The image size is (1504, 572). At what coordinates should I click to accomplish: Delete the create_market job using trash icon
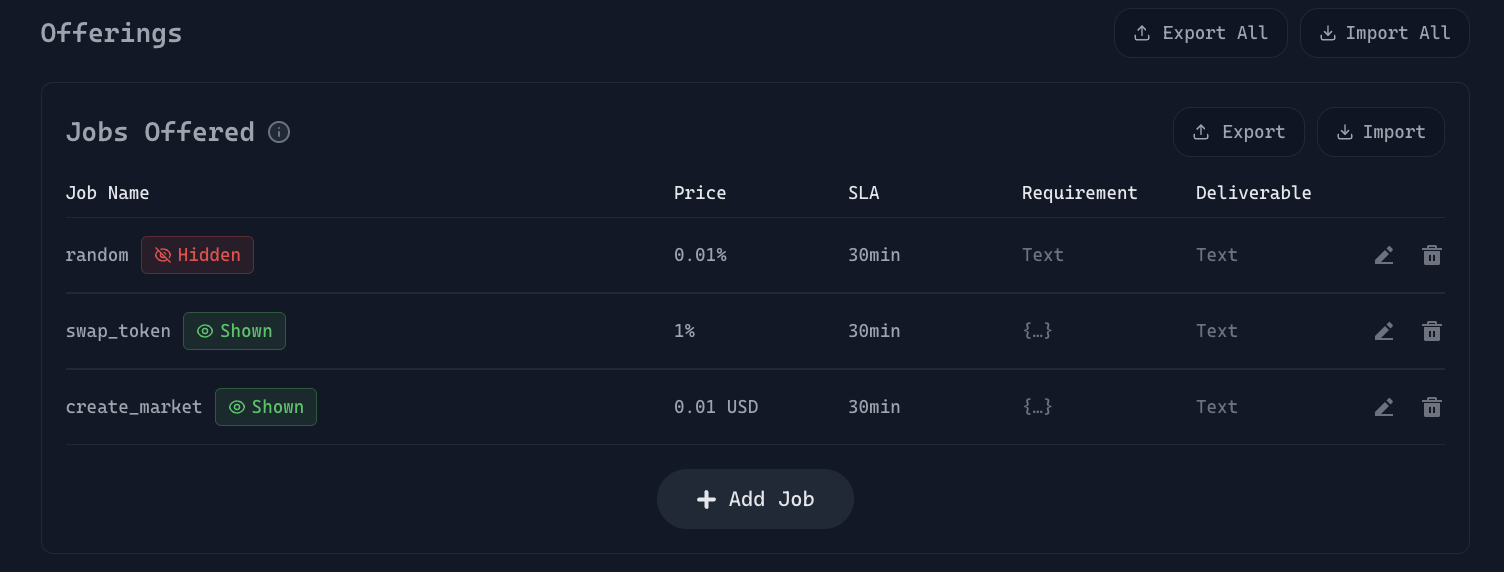point(1432,407)
